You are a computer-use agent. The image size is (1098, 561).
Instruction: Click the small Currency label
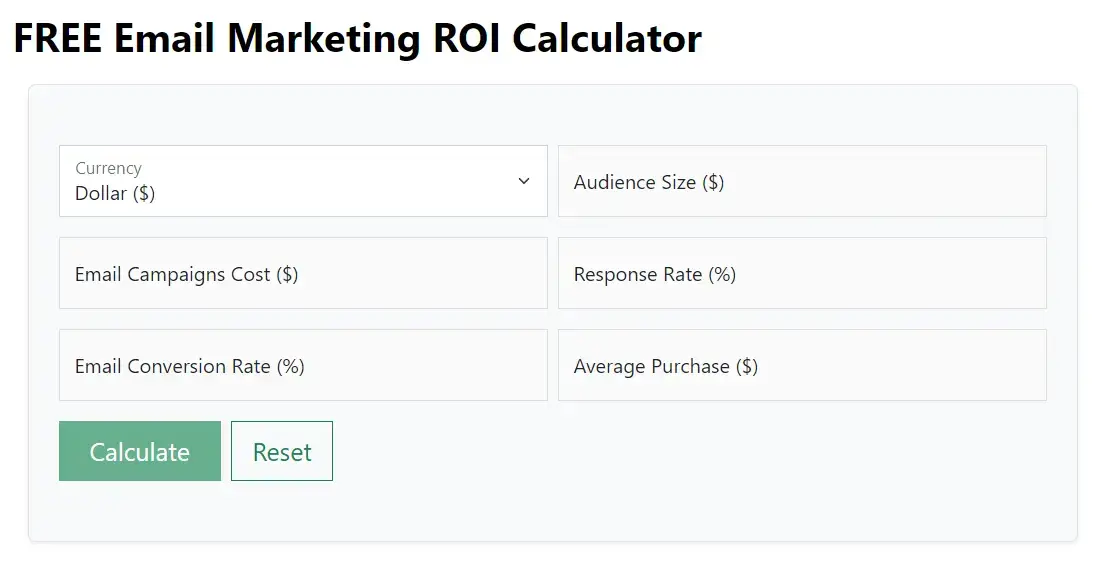point(109,168)
